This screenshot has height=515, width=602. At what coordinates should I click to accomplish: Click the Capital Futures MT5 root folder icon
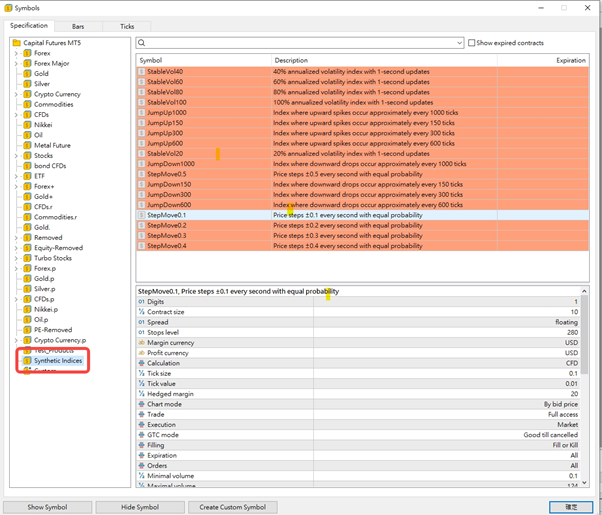tap(16, 43)
